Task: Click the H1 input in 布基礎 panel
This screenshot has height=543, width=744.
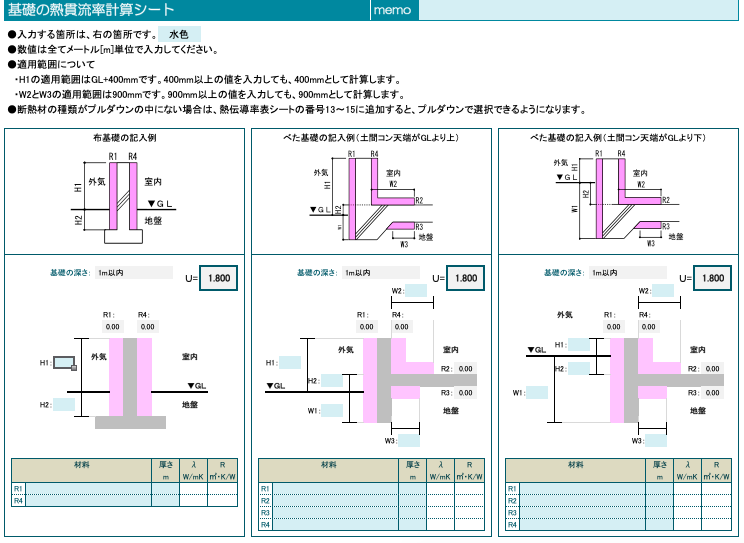Action: 64,363
